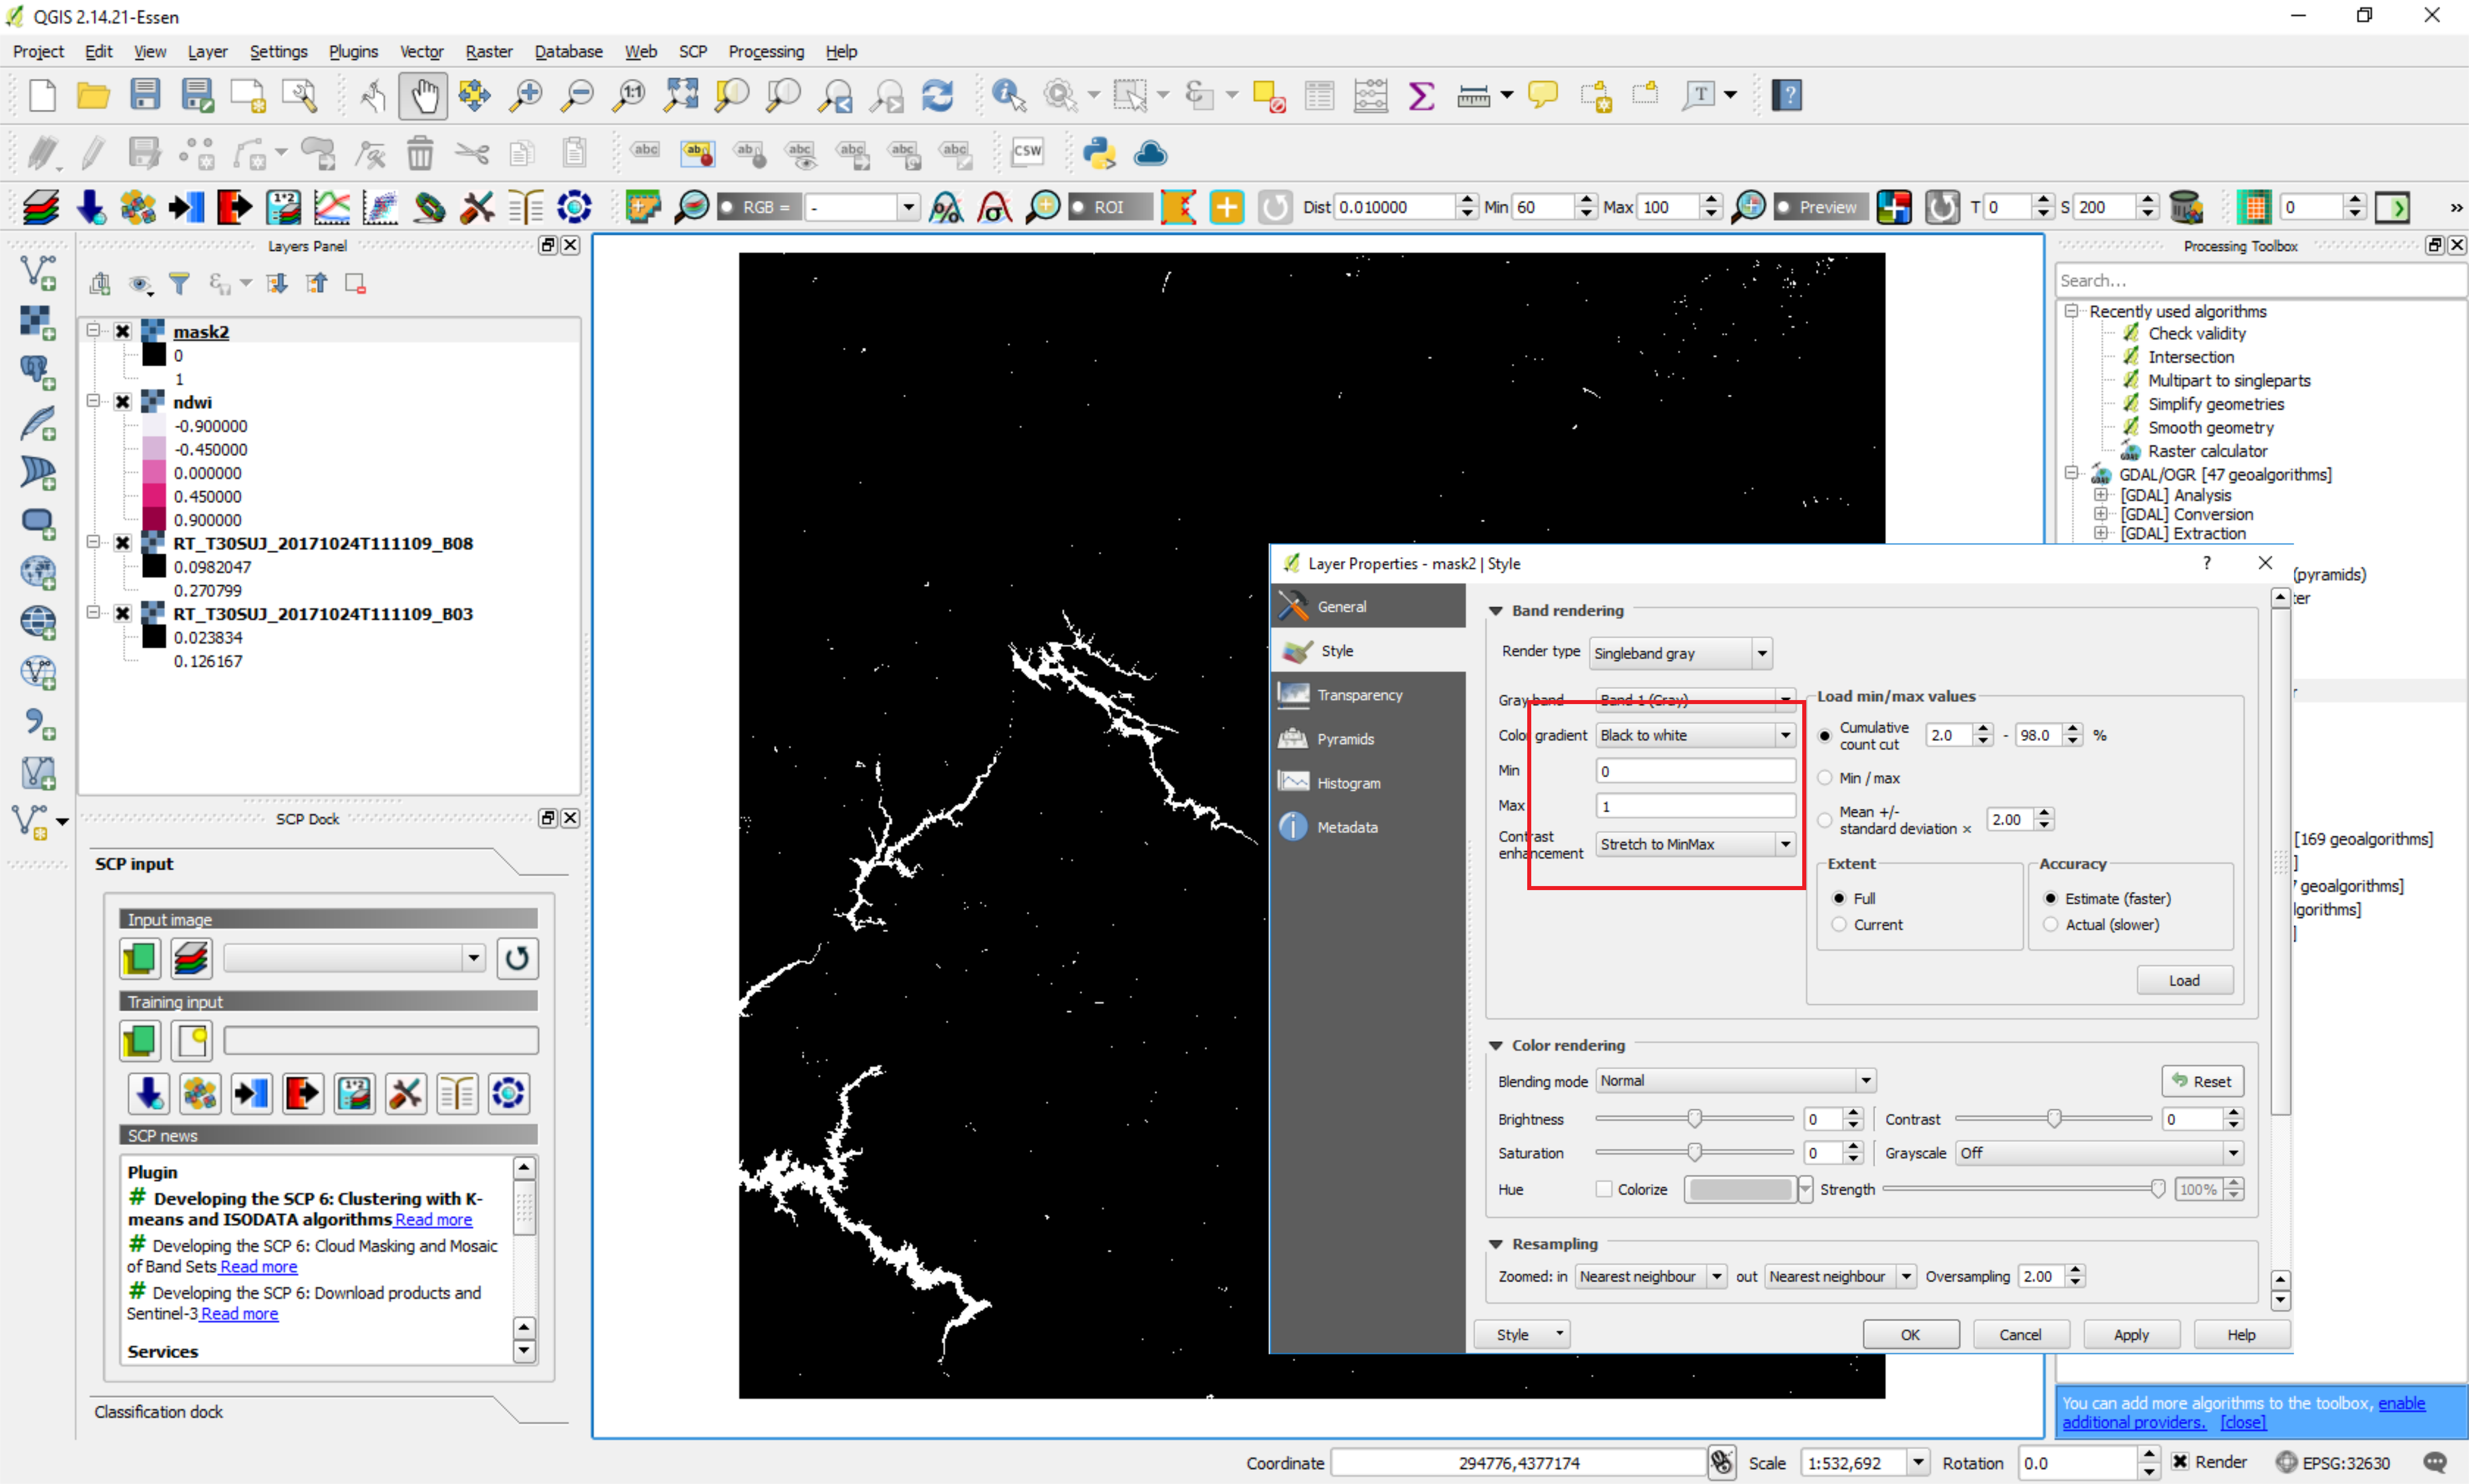
Task: Open the Python console icon
Action: coord(1098,153)
